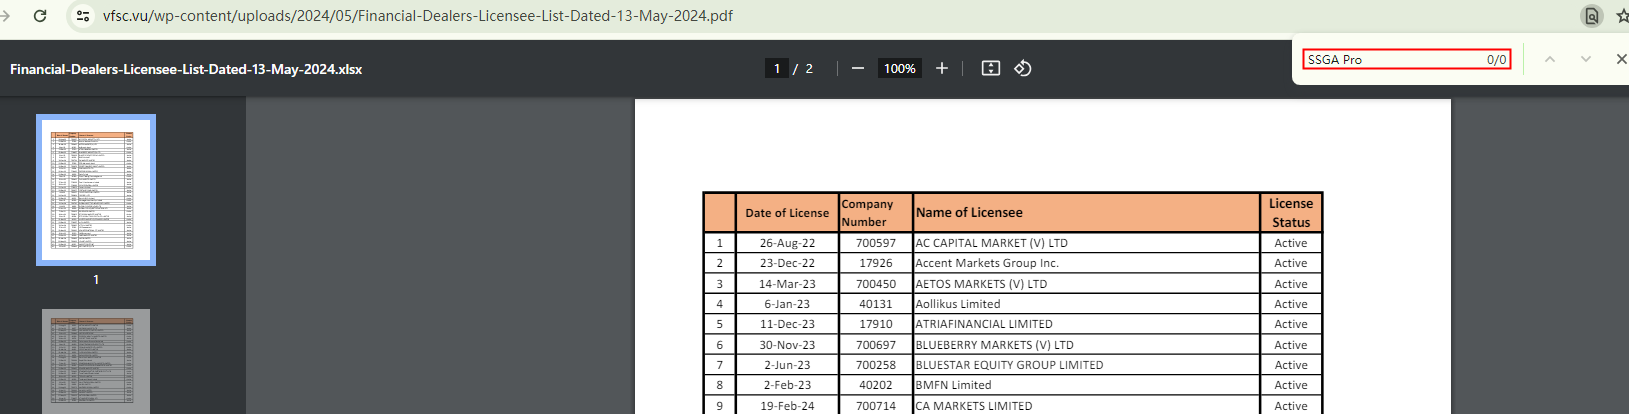Click the Fit to page icon
The width and height of the screenshot is (1629, 414).
pyautogui.click(x=990, y=68)
